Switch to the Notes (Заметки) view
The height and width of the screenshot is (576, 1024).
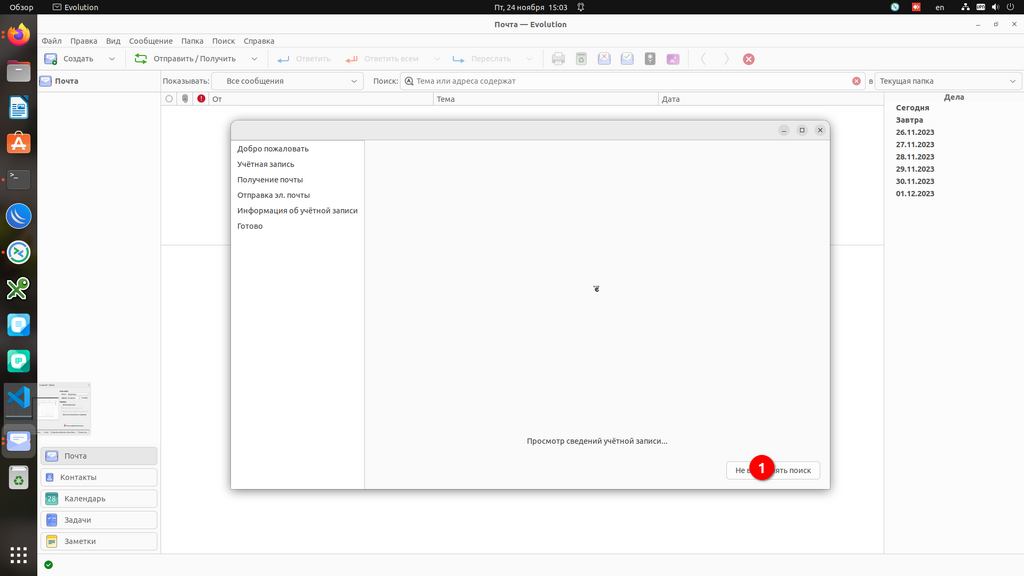pos(99,541)
